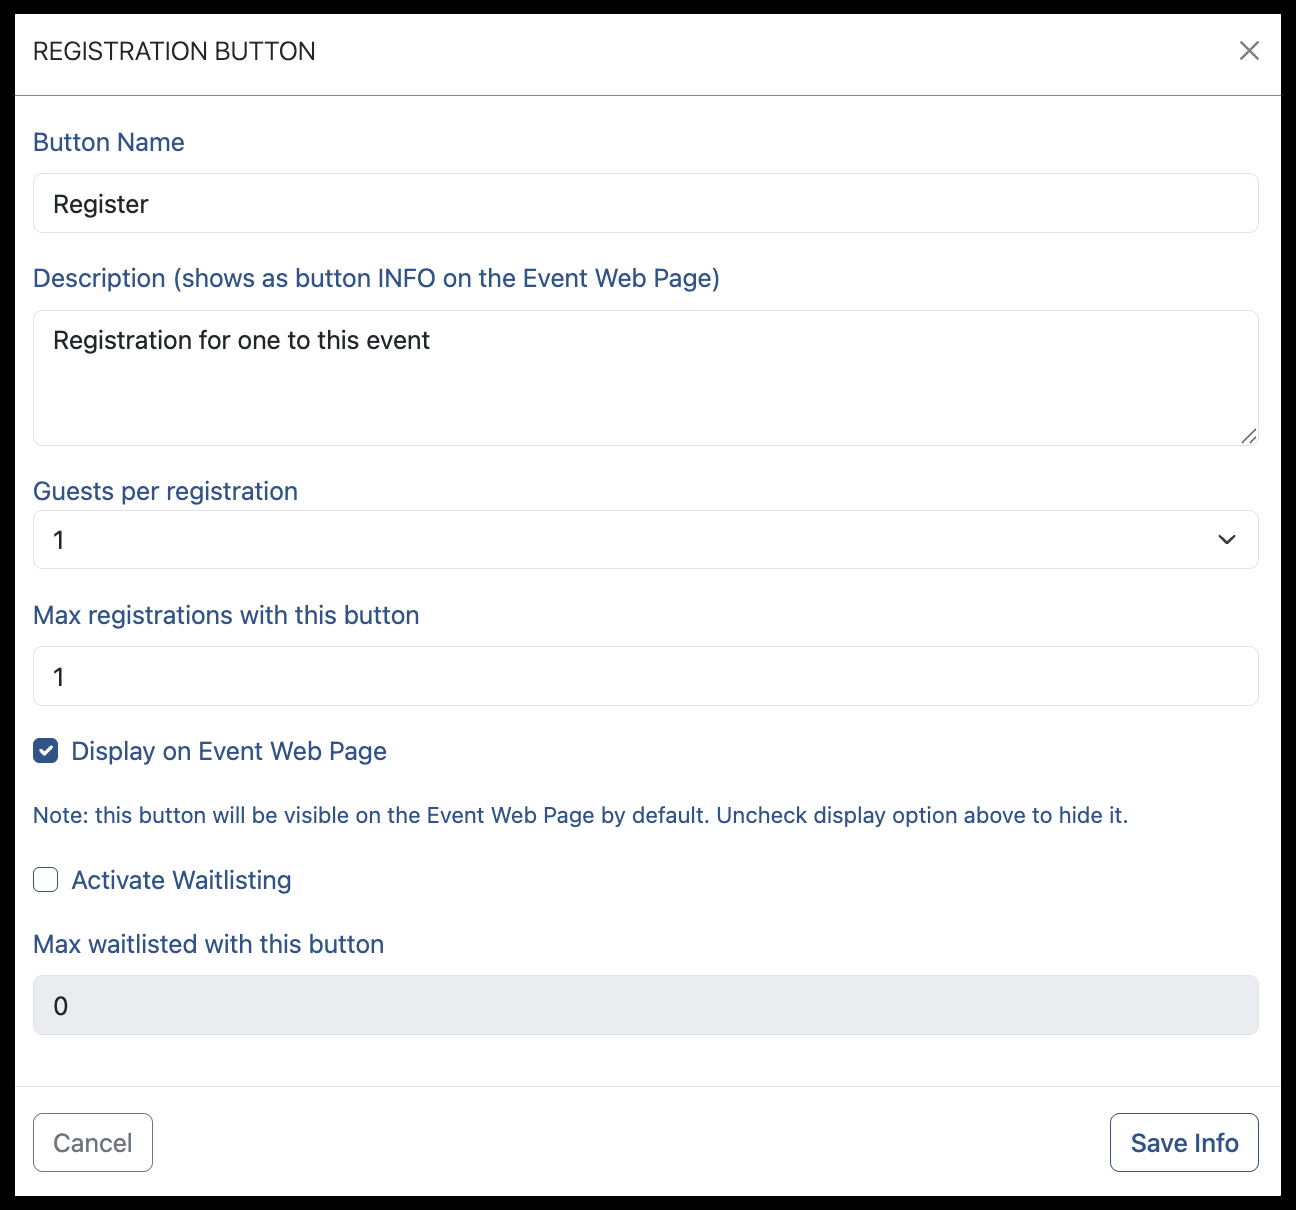Image resolution: width=1296 pixels, height=1210 pixels.
Task: Click the dropdown chevron arrow
Action: [x=1227, y=540]
